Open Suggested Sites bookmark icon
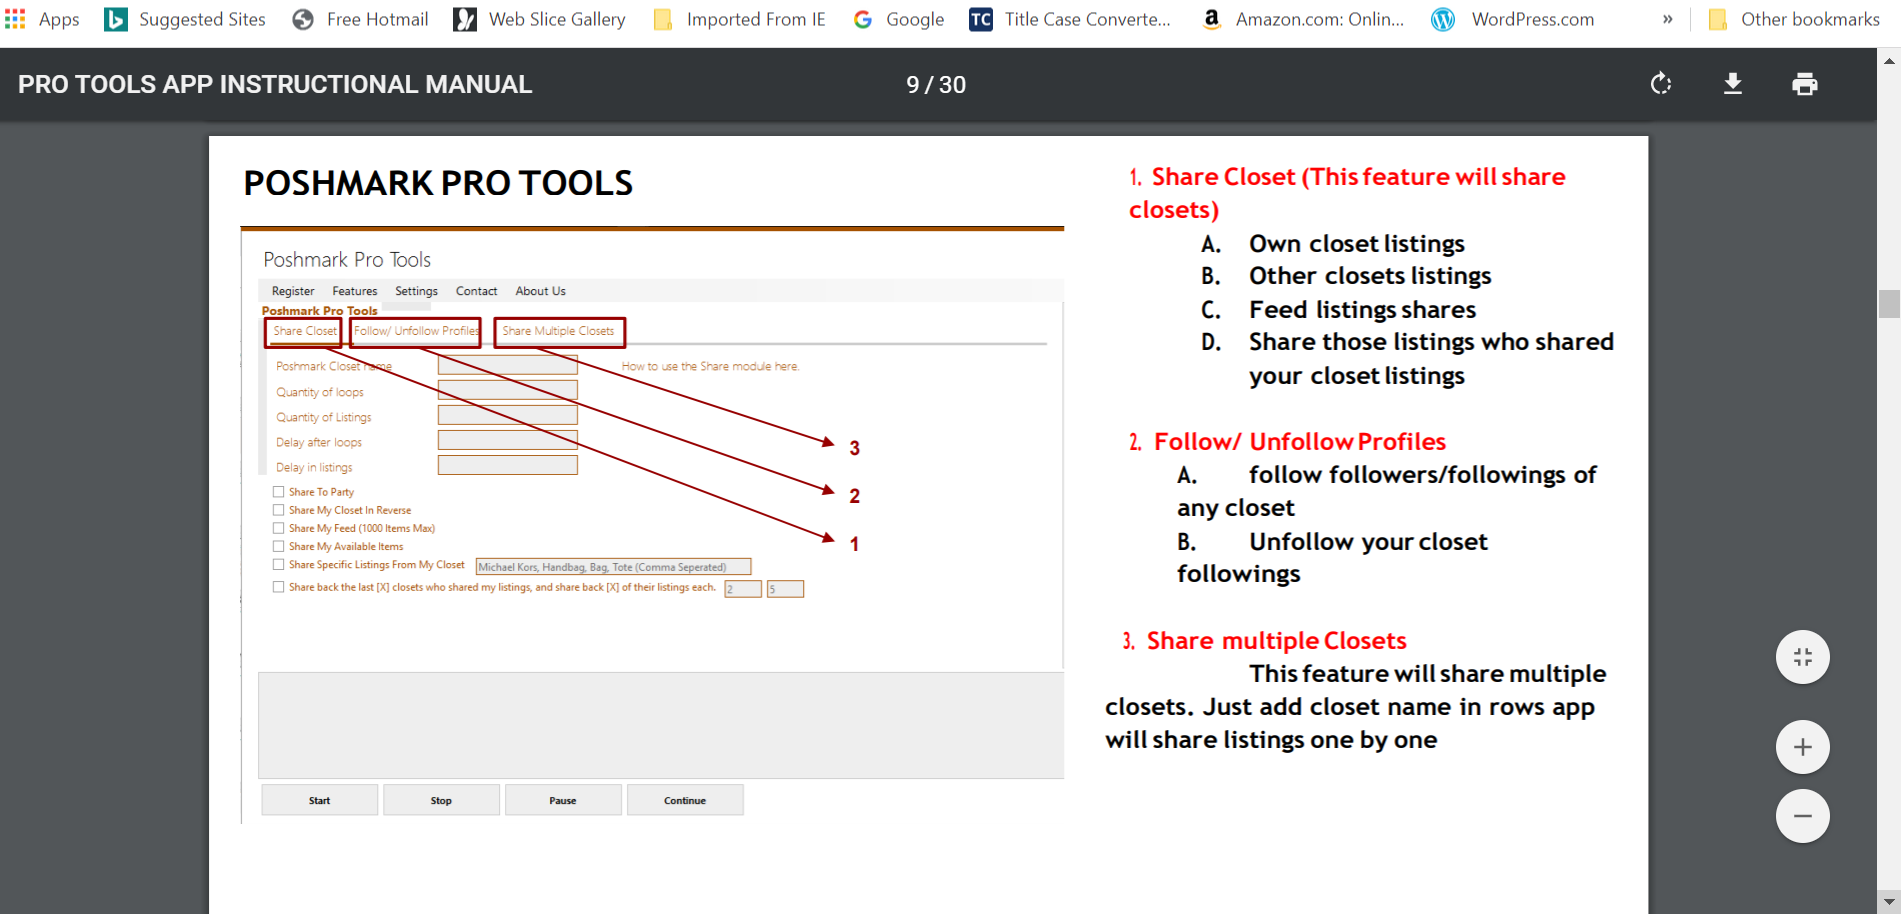This screenshot has width=1901, height=914. point(116,19)
